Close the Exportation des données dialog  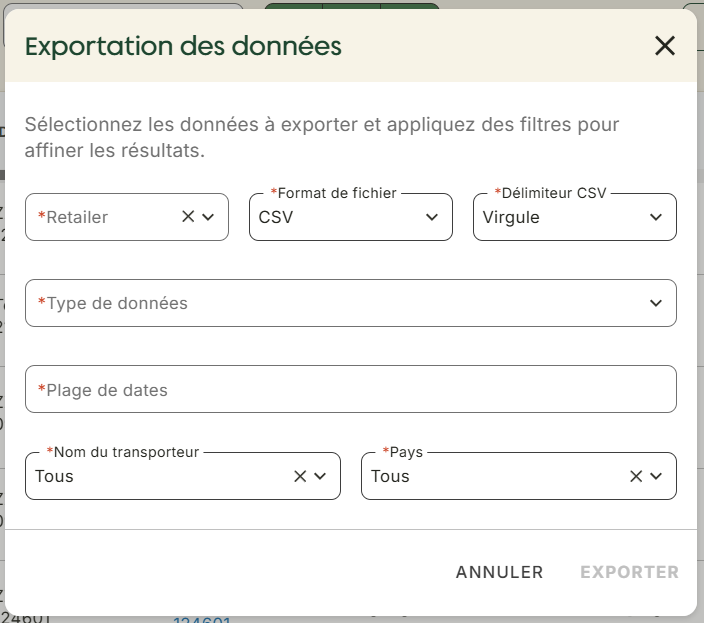664,46
